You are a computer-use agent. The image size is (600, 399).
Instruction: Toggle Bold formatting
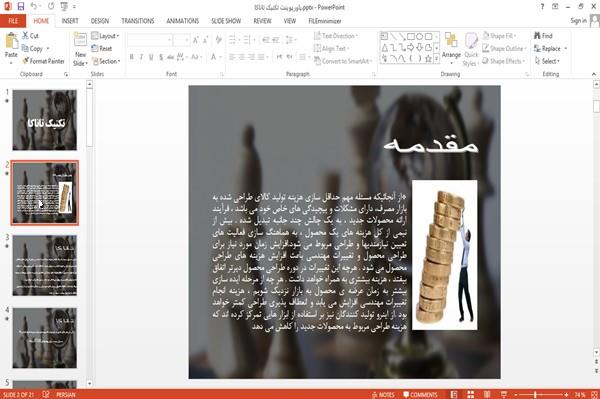132,57
